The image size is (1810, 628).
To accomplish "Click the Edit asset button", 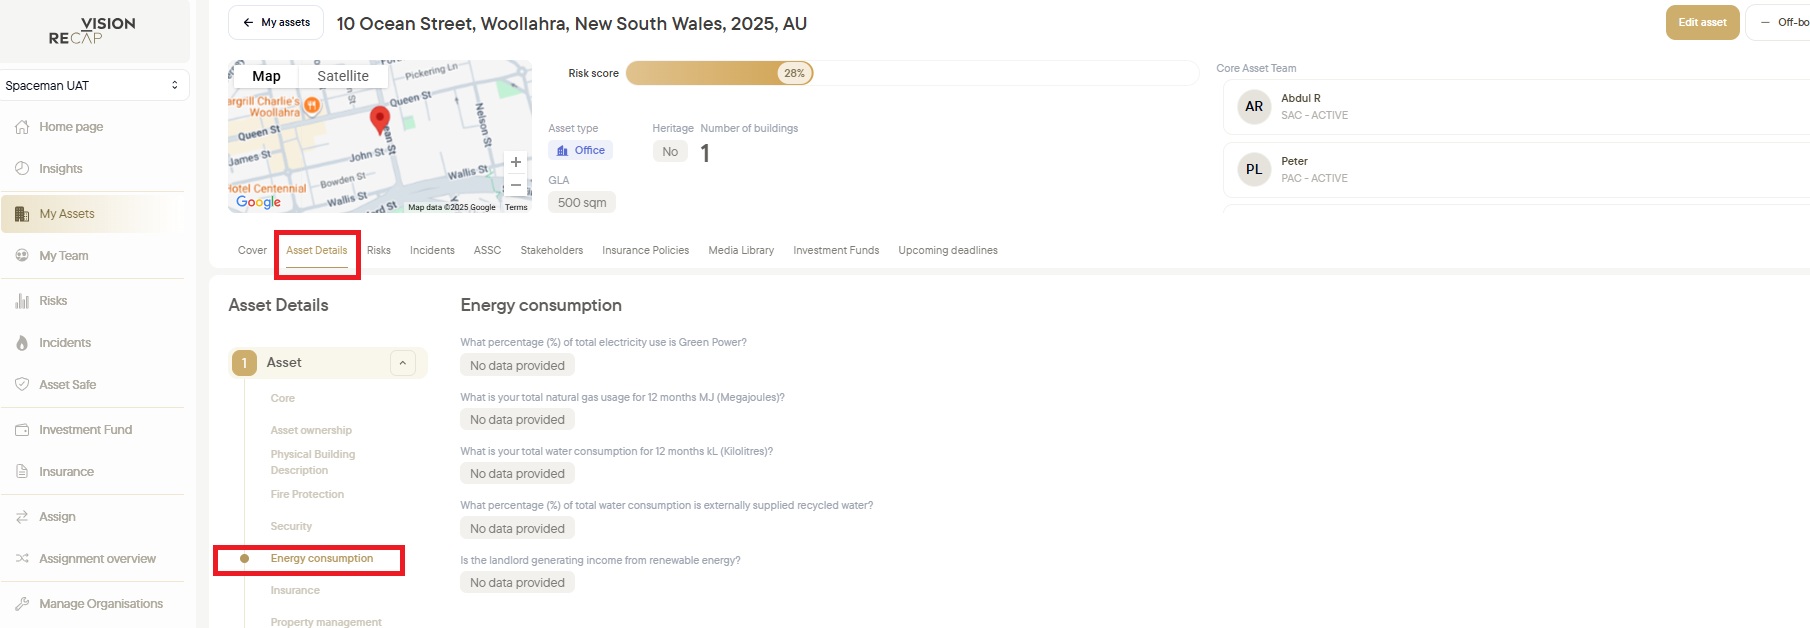I will [x=1702, y=22].
